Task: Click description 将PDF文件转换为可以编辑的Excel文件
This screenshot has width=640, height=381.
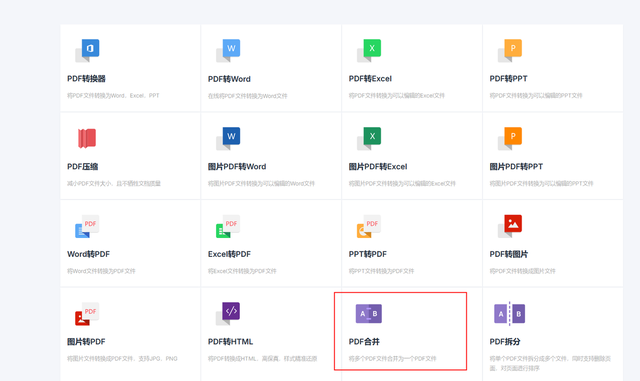Action: (x=396, y=96)
